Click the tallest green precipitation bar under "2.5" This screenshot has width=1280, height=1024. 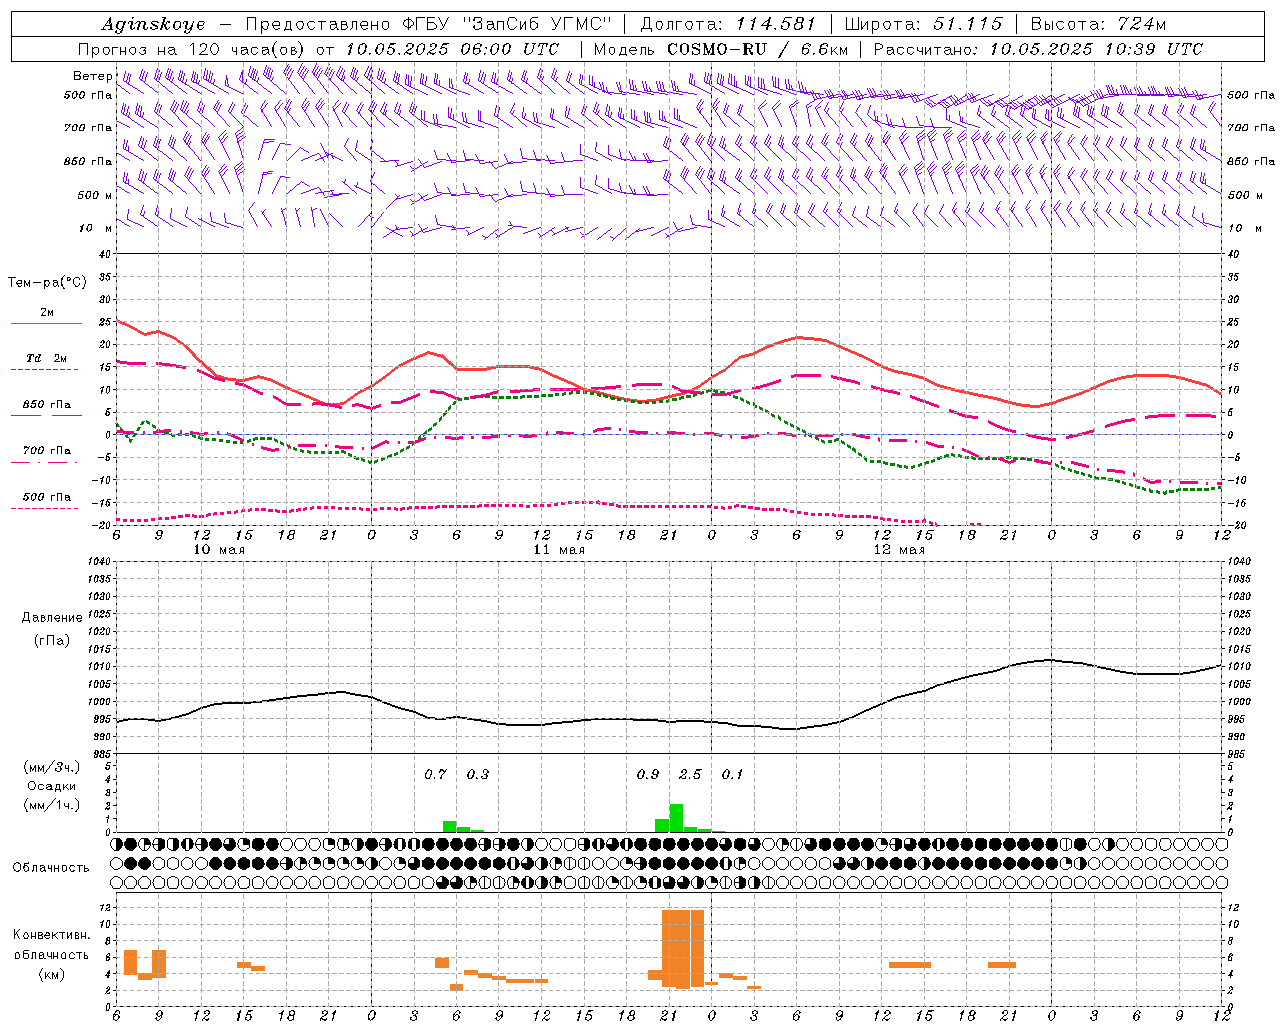(x=676, y=818)
